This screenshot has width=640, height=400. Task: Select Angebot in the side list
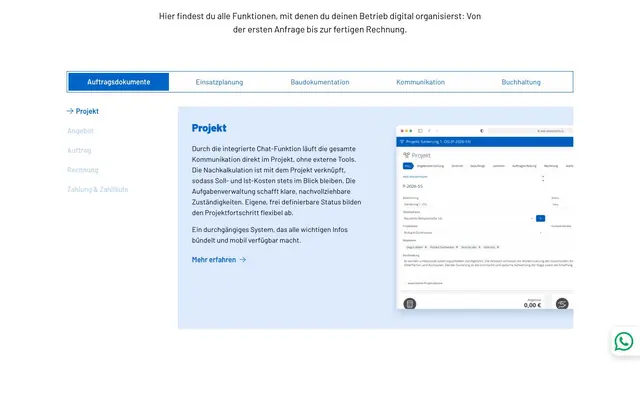click(80, 131)
